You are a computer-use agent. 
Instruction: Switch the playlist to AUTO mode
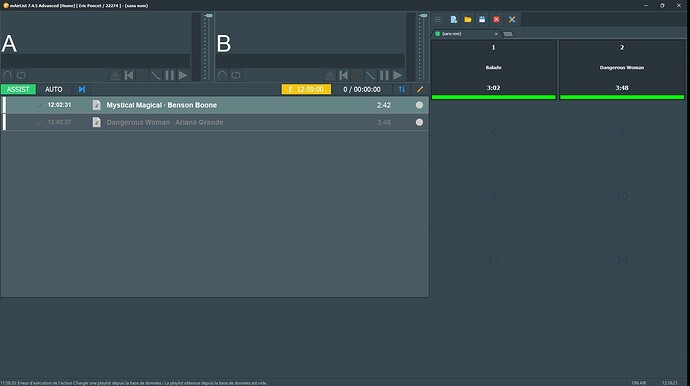coord(54,89)
